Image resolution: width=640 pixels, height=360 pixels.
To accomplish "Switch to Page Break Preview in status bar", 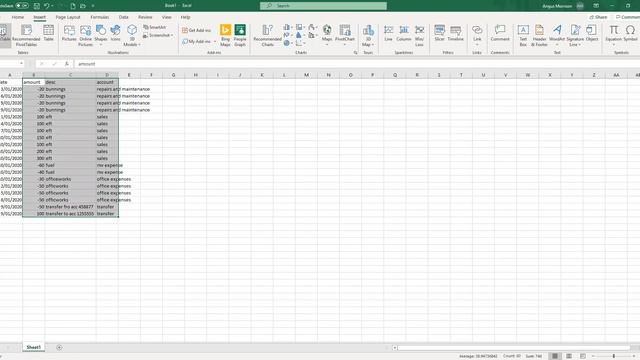I will [582, 356].
